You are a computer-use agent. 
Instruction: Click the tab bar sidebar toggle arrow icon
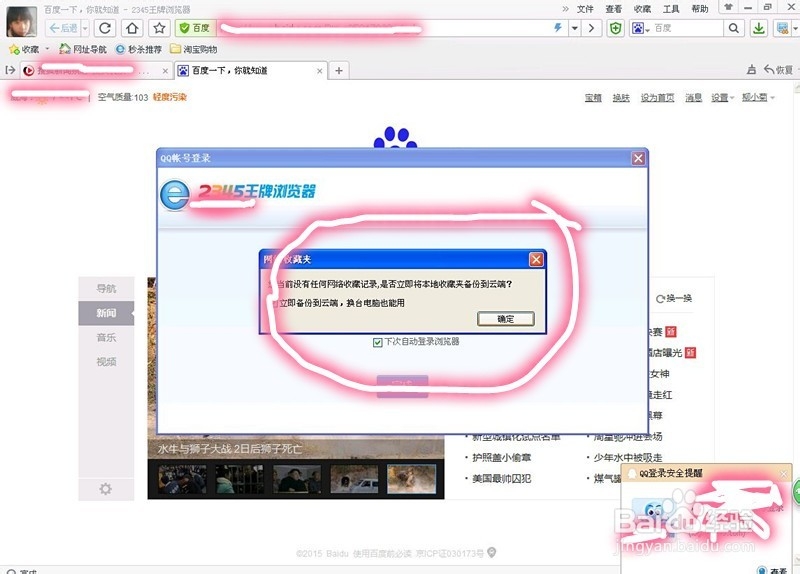[10, 70]
